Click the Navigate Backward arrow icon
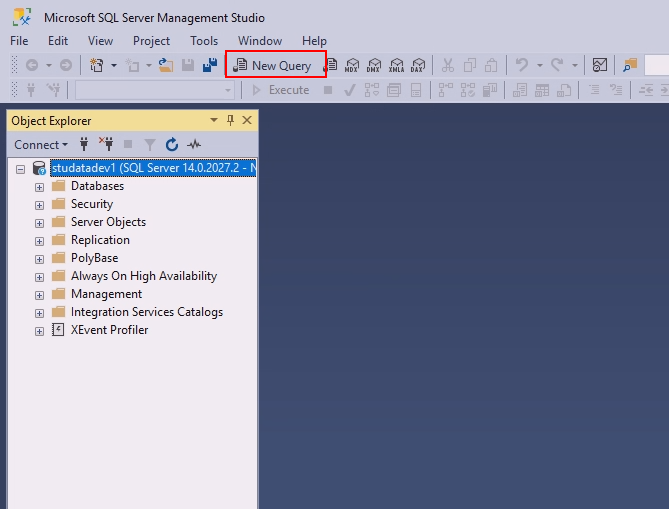The width and height of the screenshot is (669, 509). 32,65
